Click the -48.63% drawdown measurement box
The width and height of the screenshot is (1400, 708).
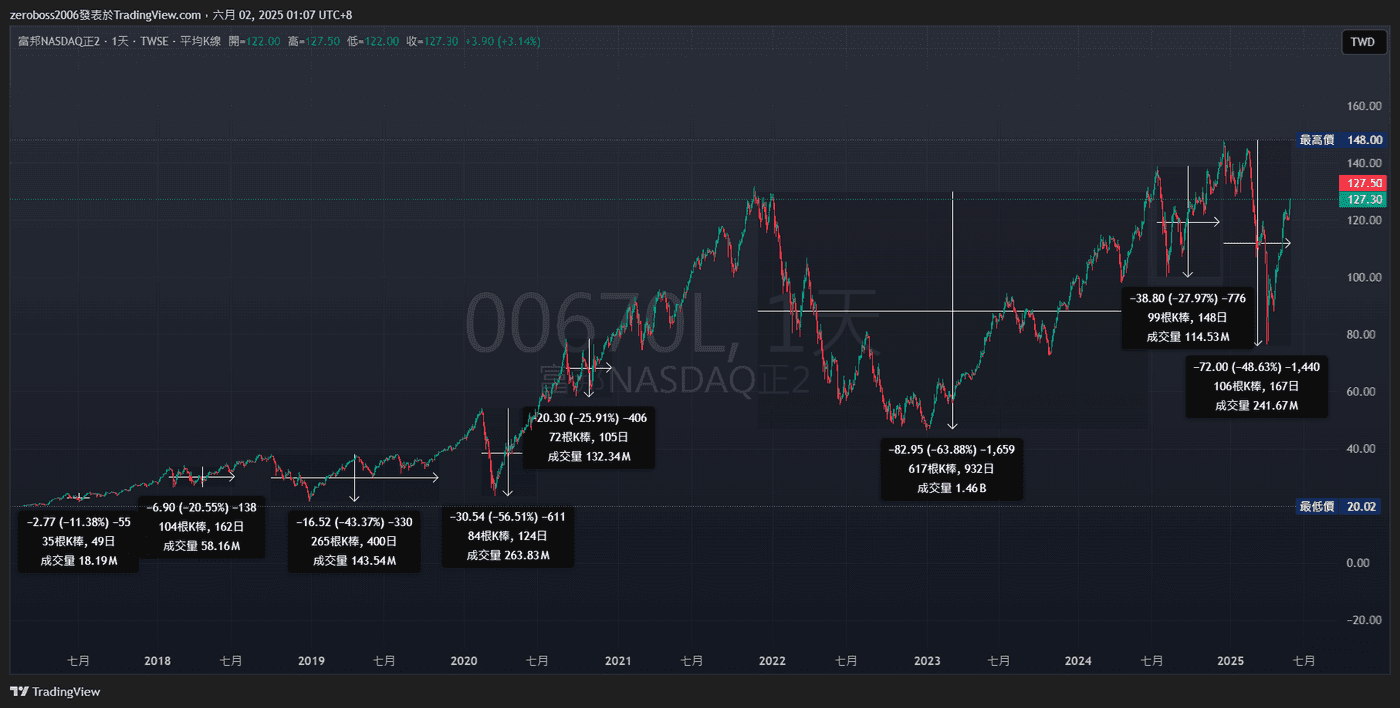coord(1257,386)
